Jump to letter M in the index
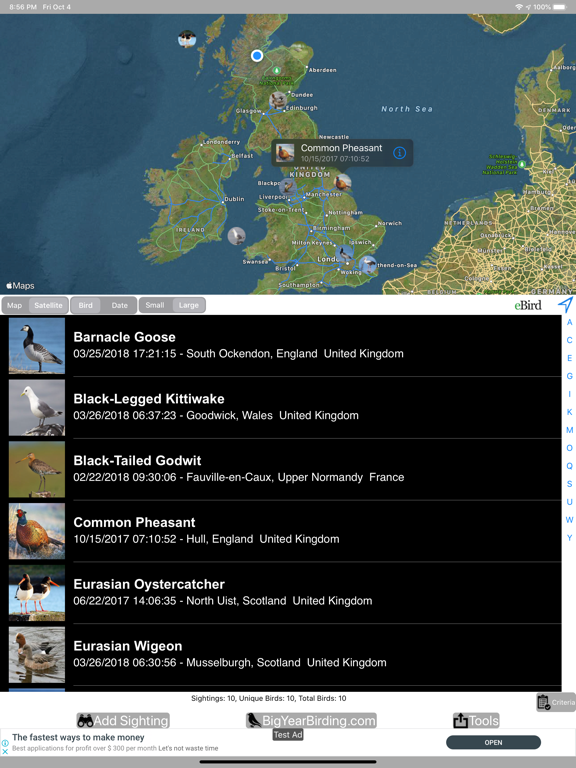 [569, 430]
